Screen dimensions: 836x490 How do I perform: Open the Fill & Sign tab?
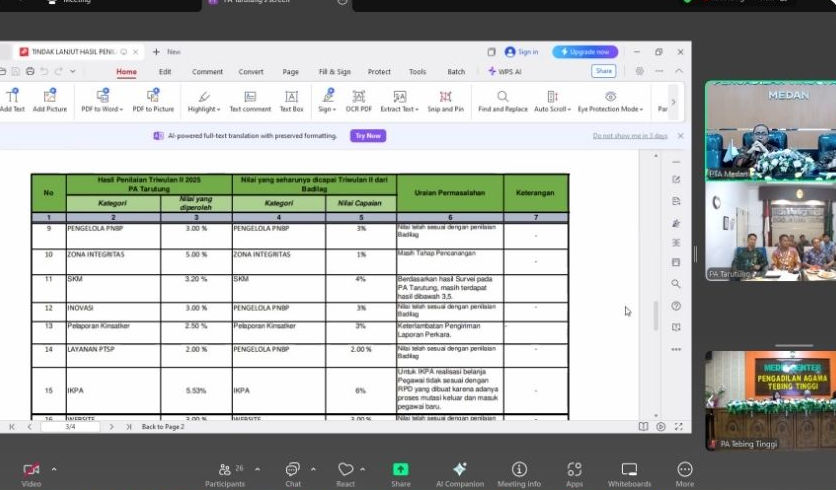click(x=334, y=72)
